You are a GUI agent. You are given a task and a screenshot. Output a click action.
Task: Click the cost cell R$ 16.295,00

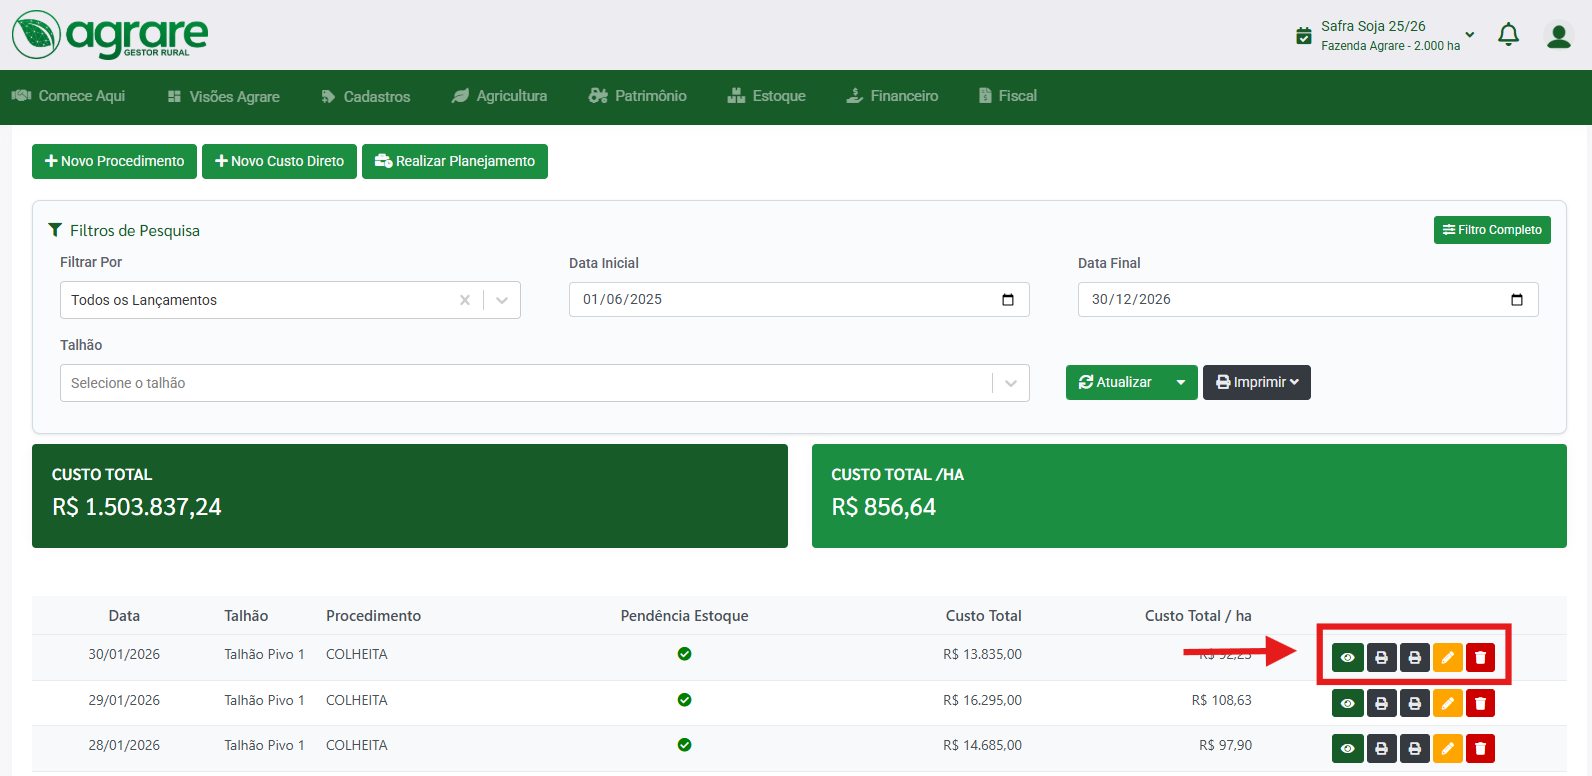pyautogui.click(x=982, y=700)
